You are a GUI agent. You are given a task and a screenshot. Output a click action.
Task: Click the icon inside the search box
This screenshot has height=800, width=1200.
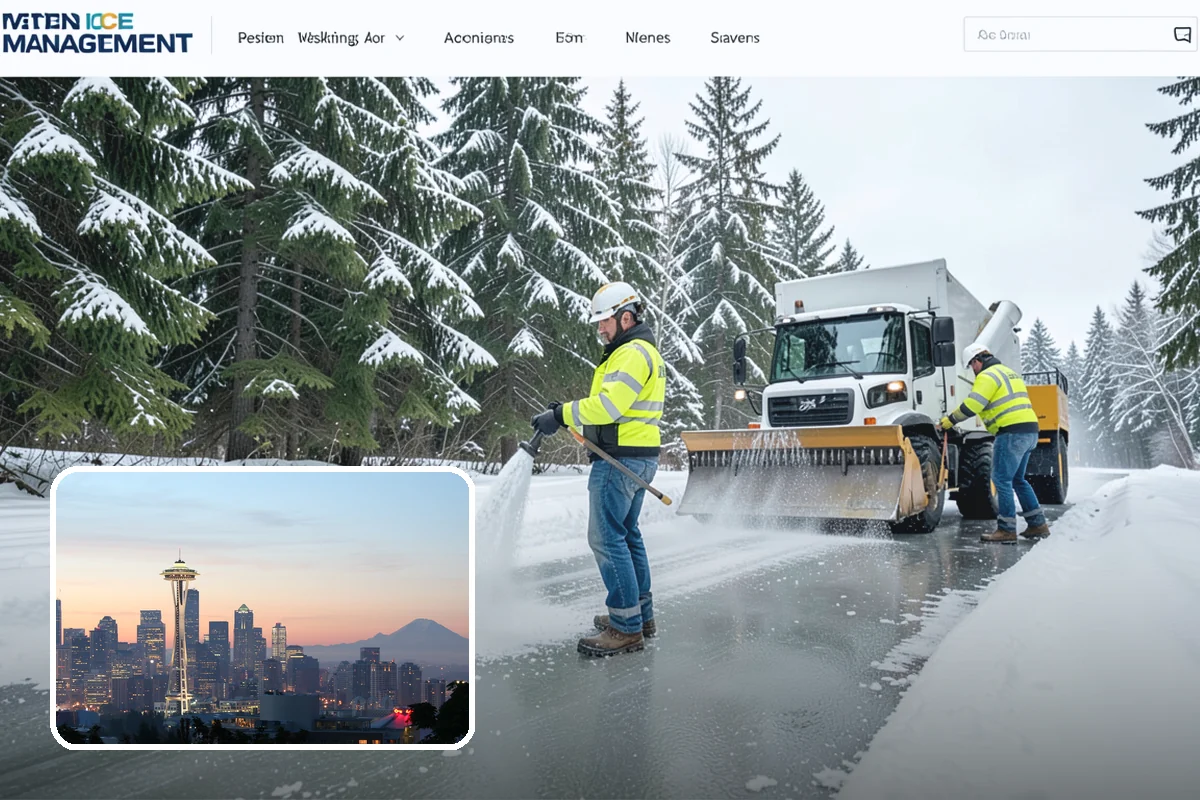click(1182, 34)
